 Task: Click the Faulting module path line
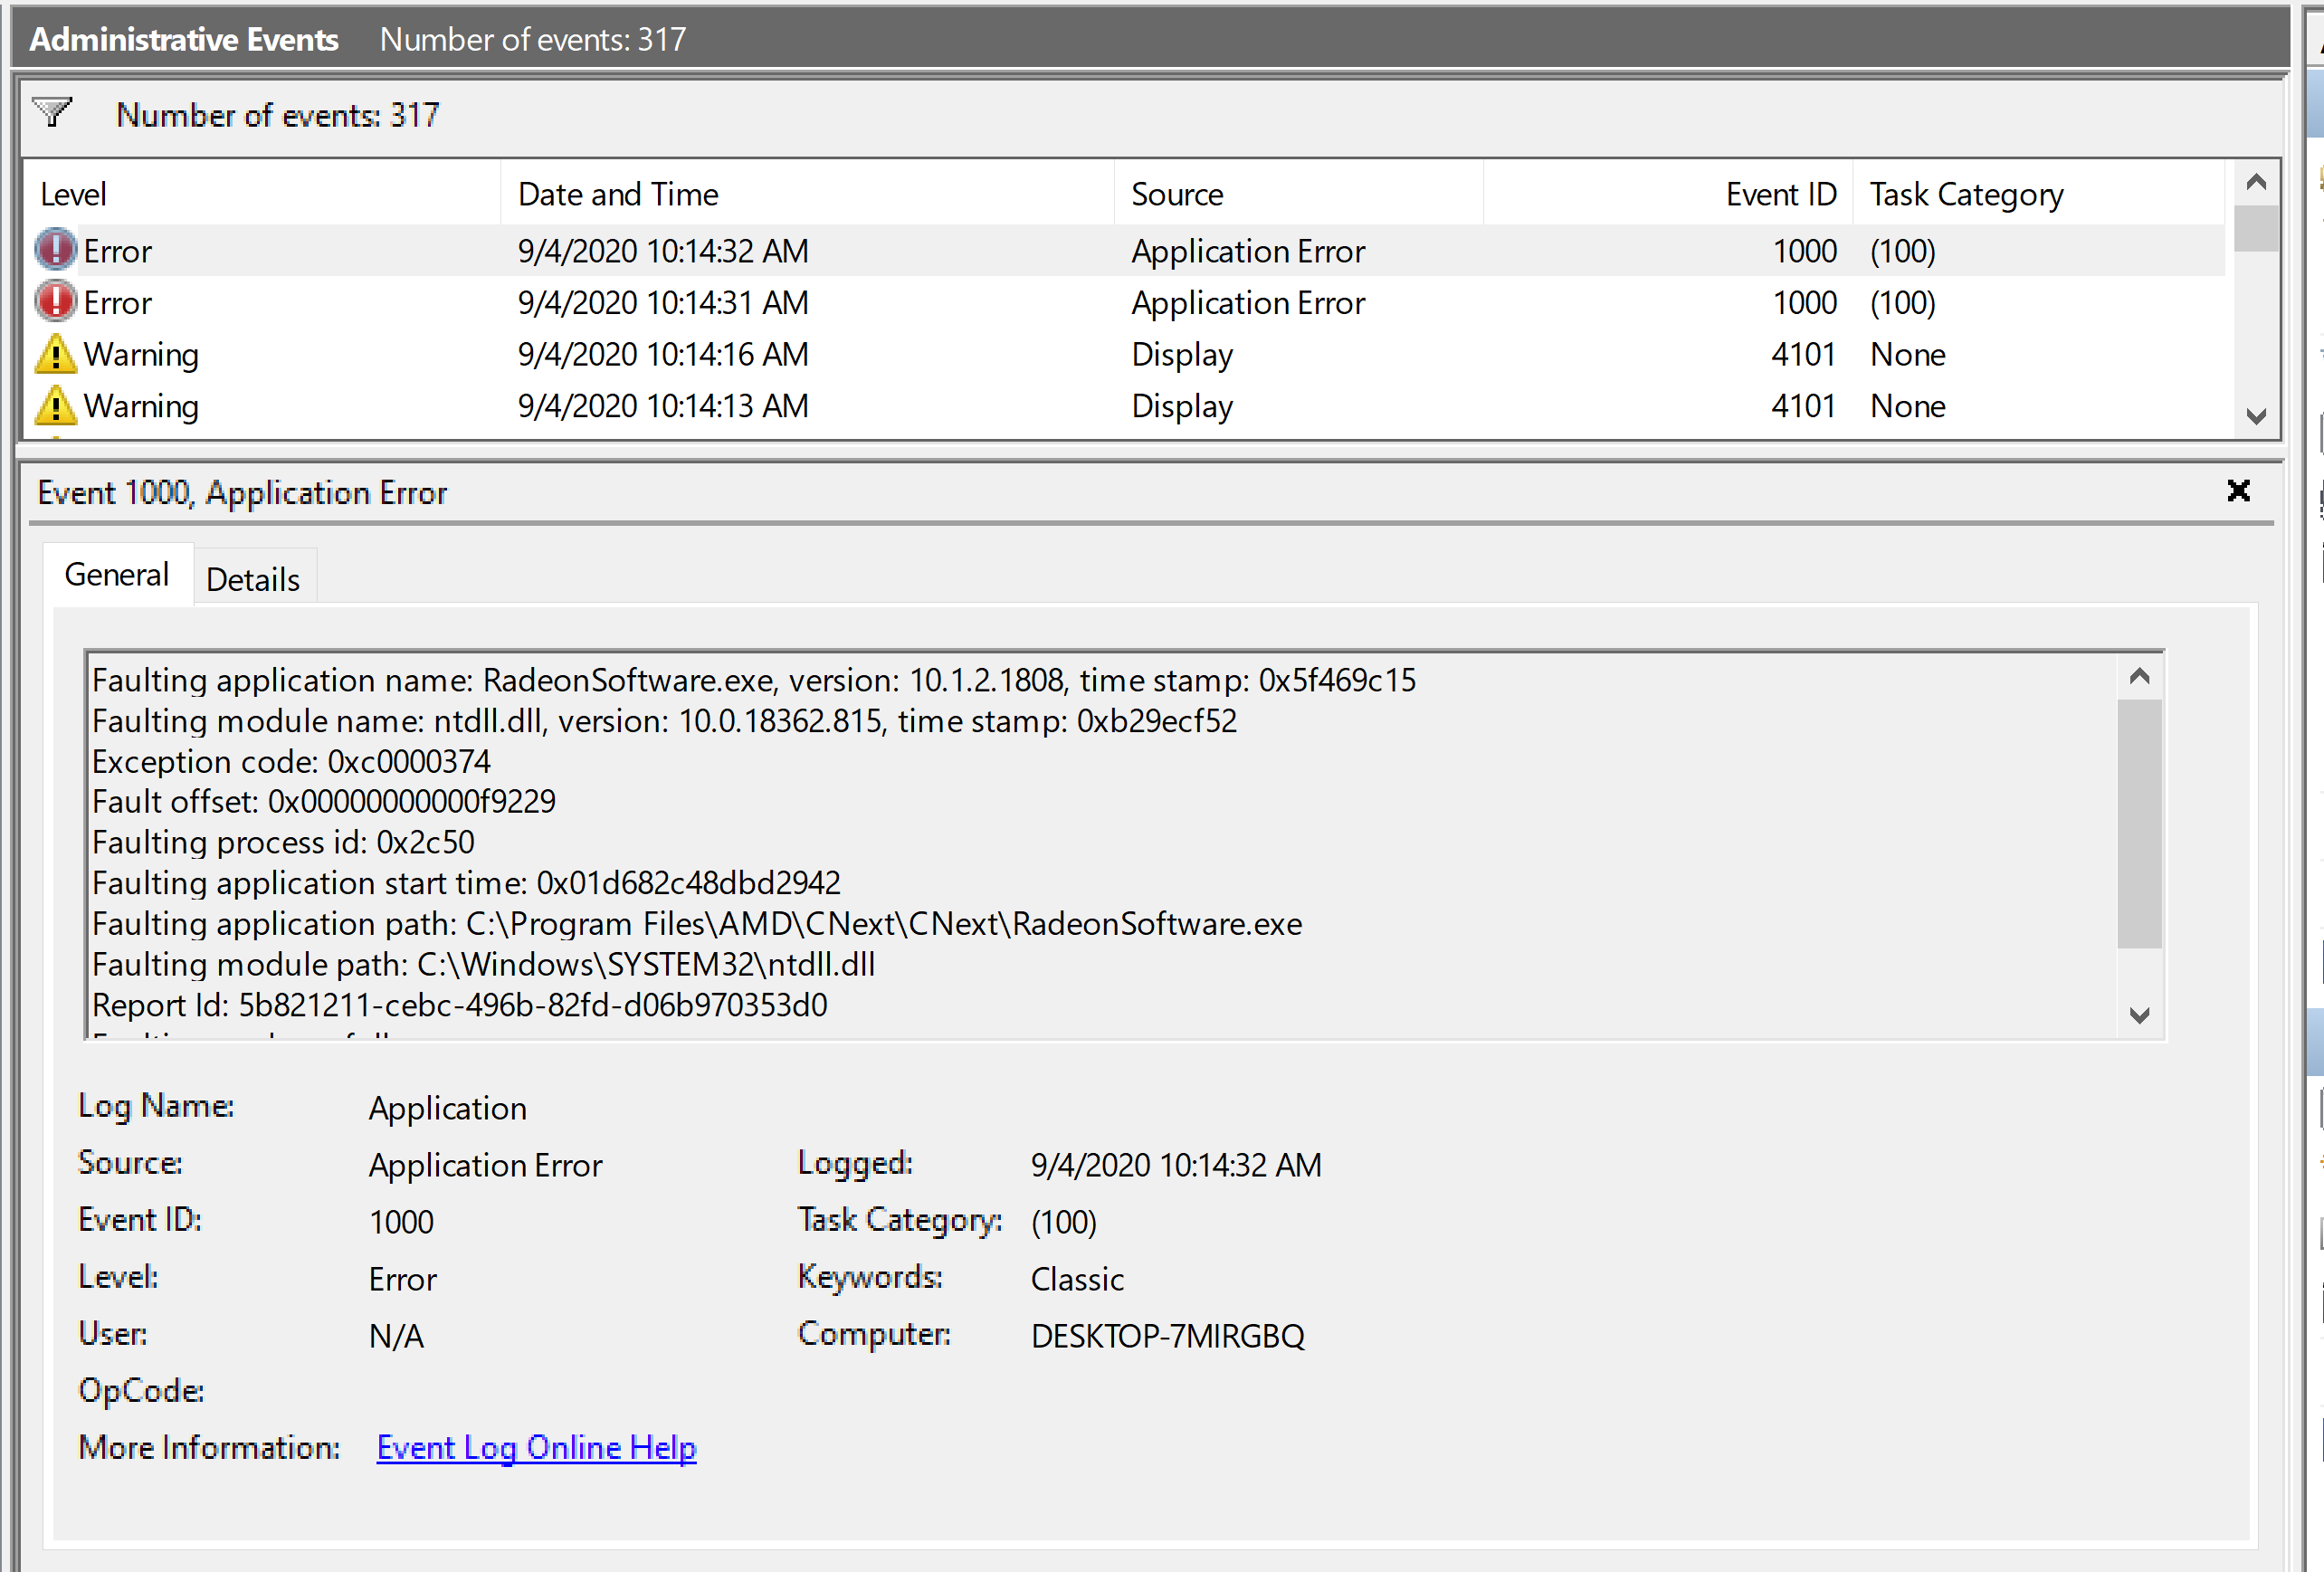click(x=483, y=964)
